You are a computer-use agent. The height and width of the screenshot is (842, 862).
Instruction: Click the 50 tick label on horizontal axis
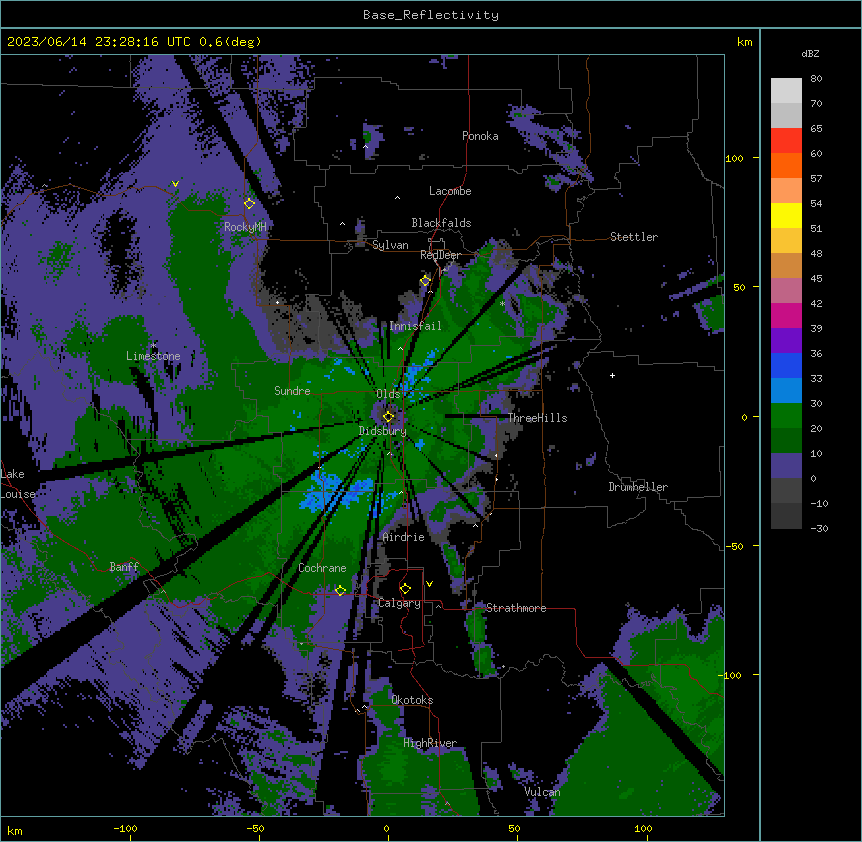pos(514,828)
